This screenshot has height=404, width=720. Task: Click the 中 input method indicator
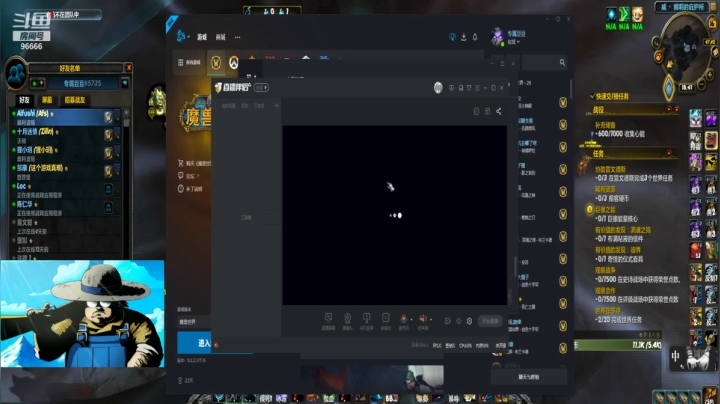[x=675, y=356]
